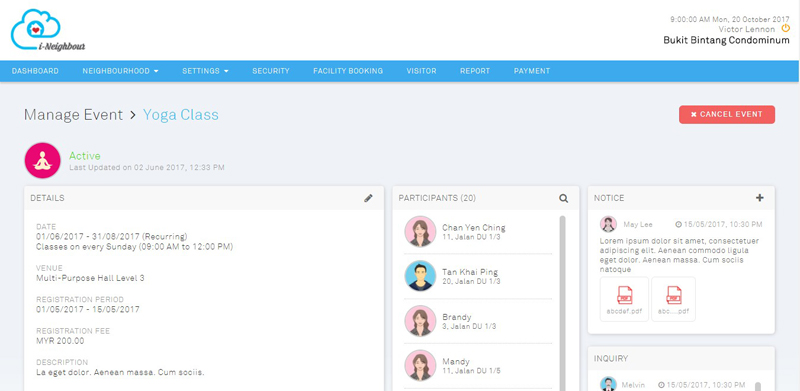The image size is (800, 391).
Task: Select the Tan Khai Ping name
Action: 470,272
